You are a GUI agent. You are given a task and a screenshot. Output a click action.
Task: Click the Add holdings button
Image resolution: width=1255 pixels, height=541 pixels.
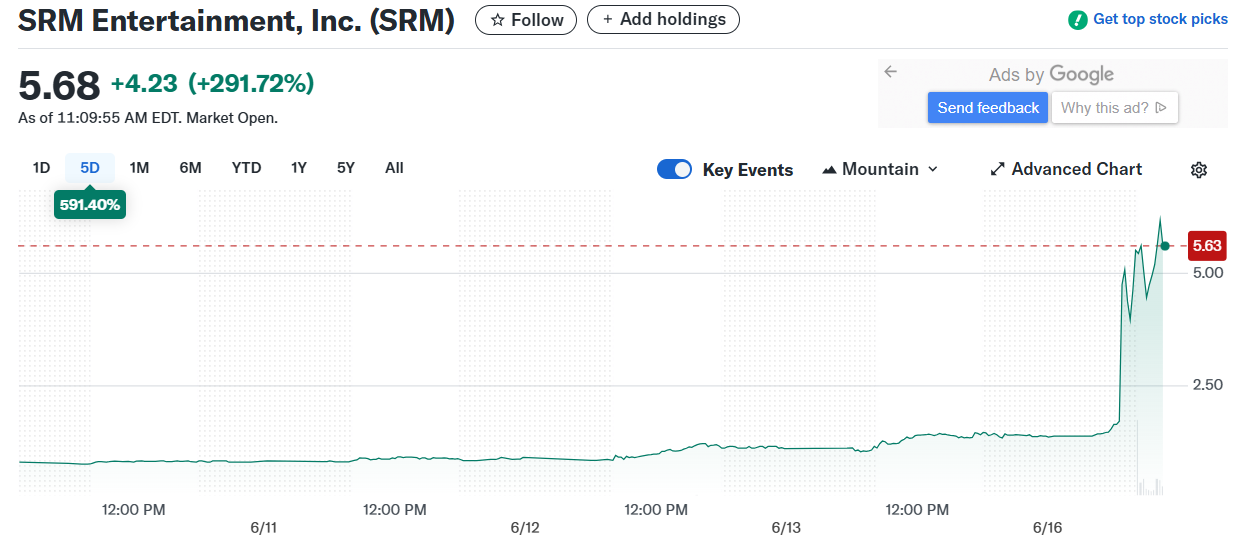coord(663,19)
